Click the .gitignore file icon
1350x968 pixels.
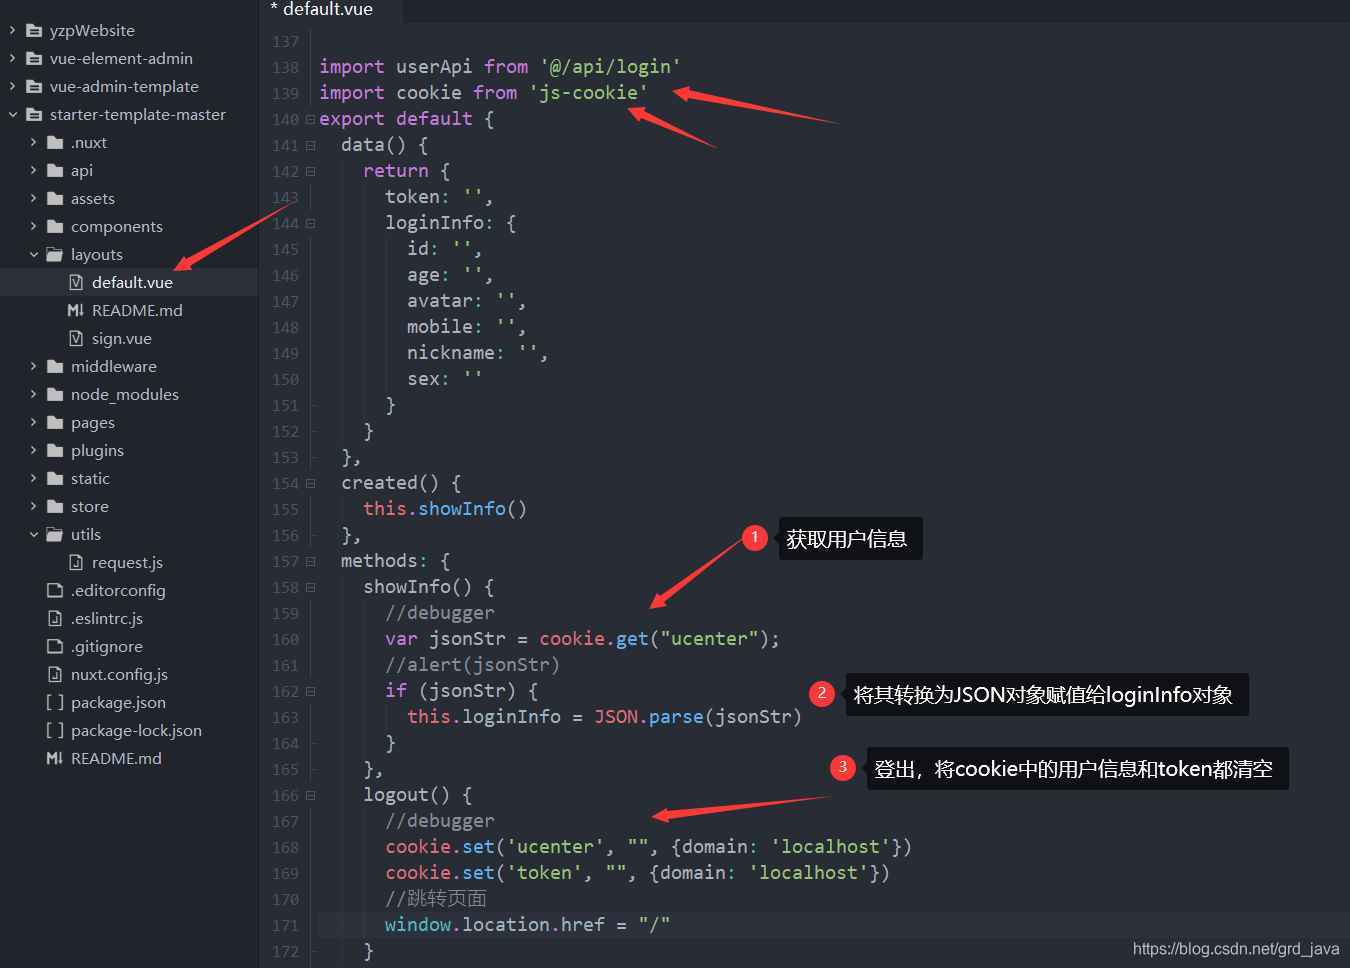pos(55,646)
